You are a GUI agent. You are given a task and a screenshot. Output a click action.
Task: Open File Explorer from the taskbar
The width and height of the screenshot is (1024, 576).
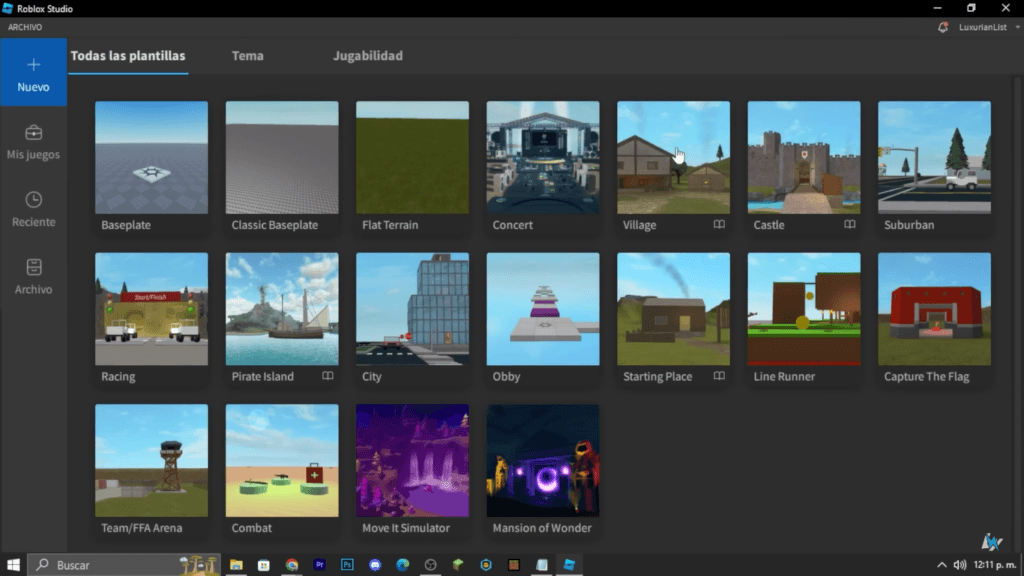[236, 565]
